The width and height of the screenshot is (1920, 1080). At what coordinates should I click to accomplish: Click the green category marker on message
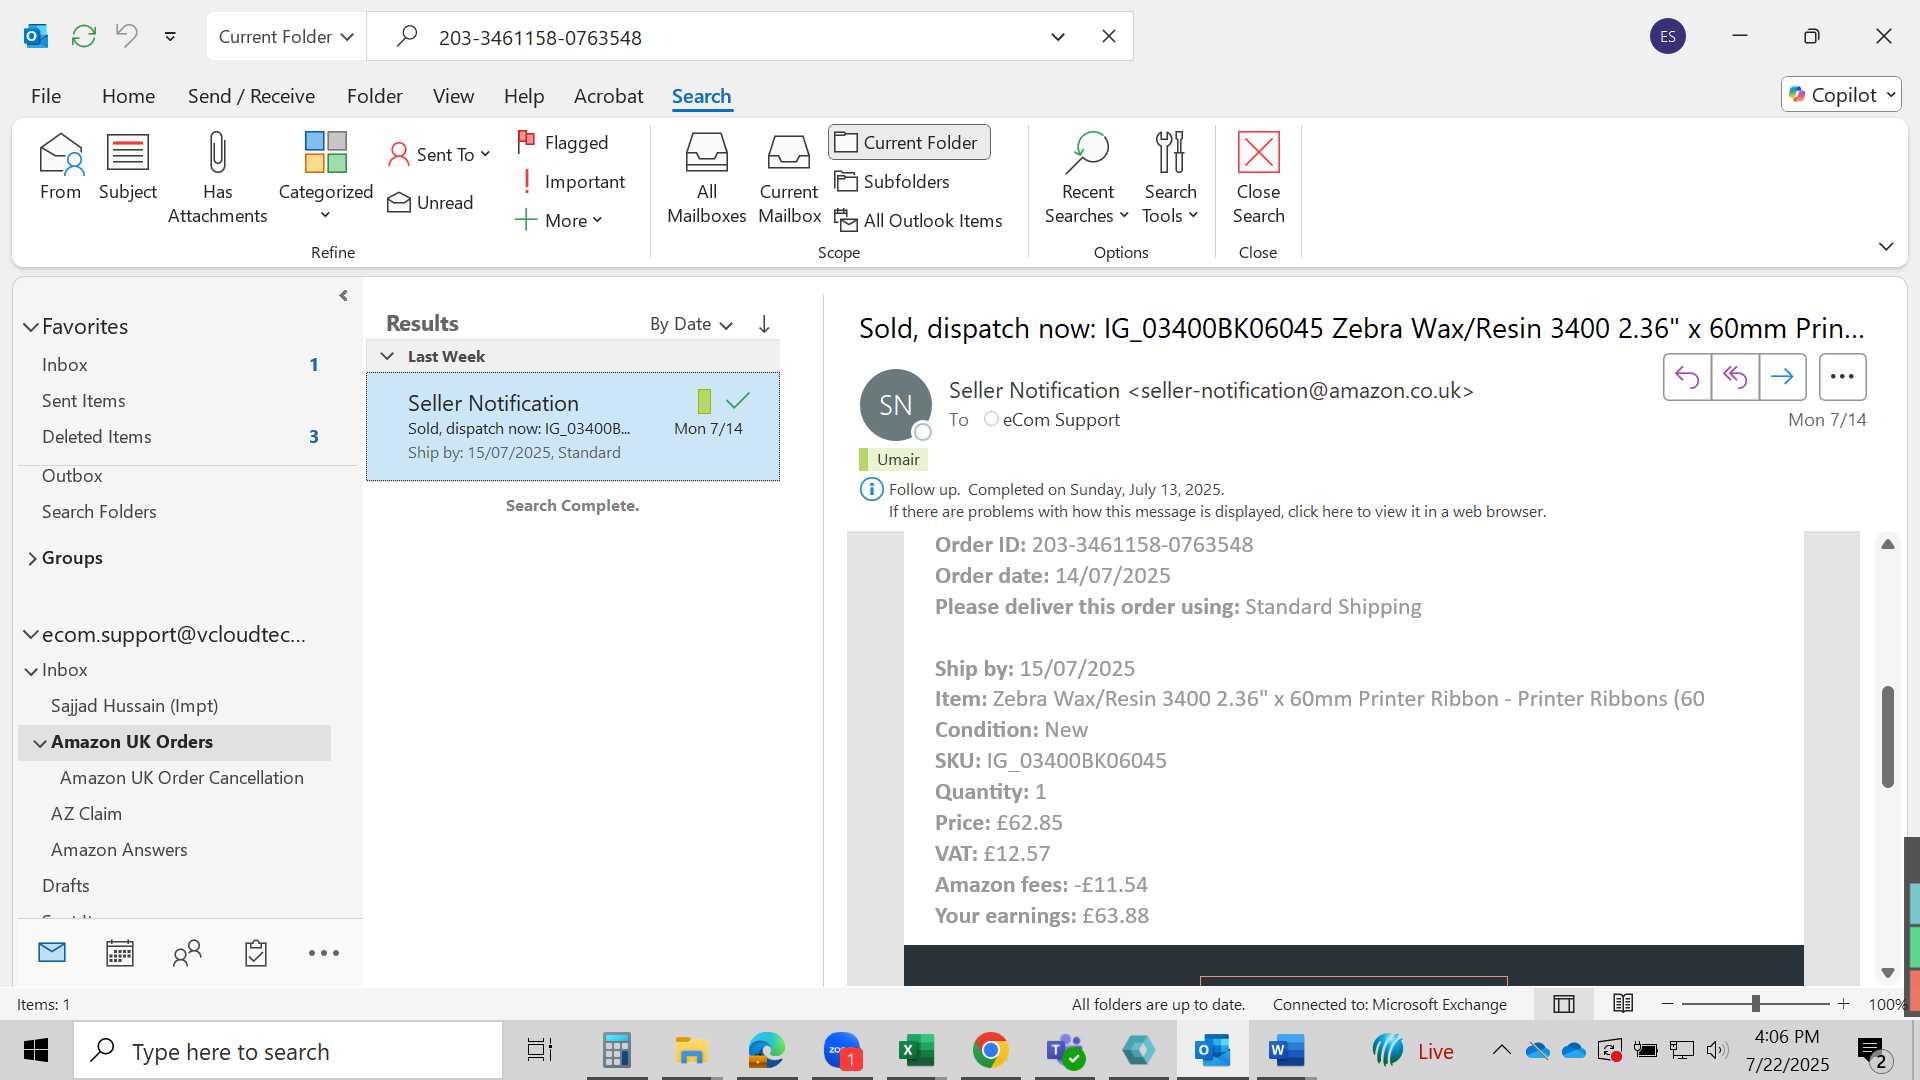(704, 401)
